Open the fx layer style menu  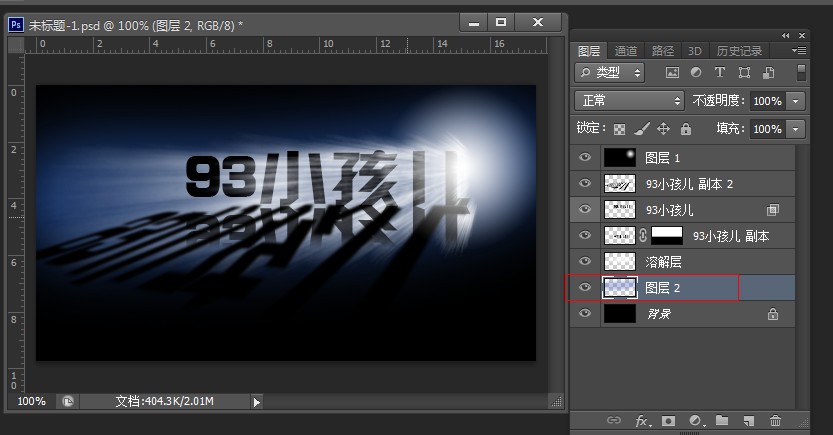[642, 421]
